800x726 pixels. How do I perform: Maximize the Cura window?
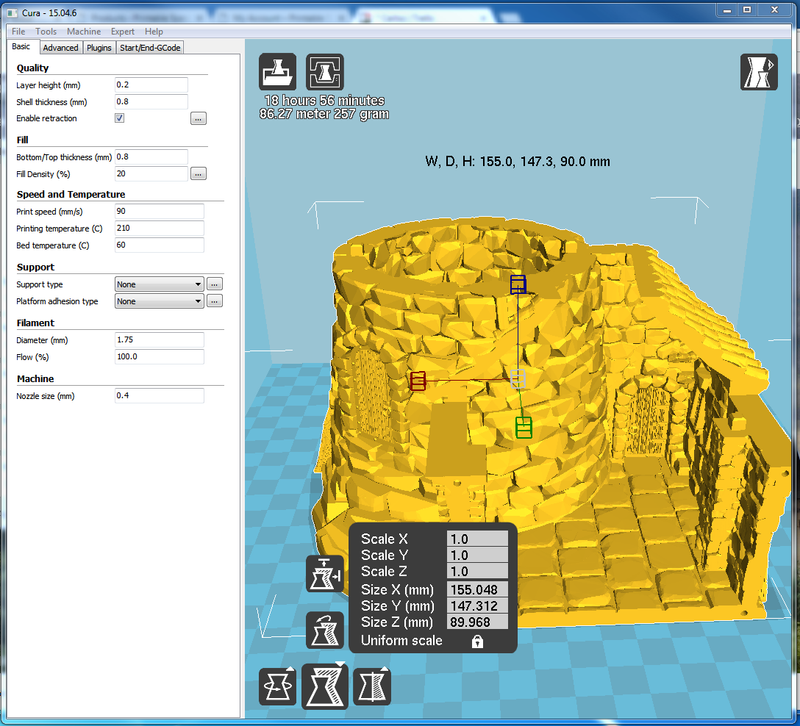747,10
